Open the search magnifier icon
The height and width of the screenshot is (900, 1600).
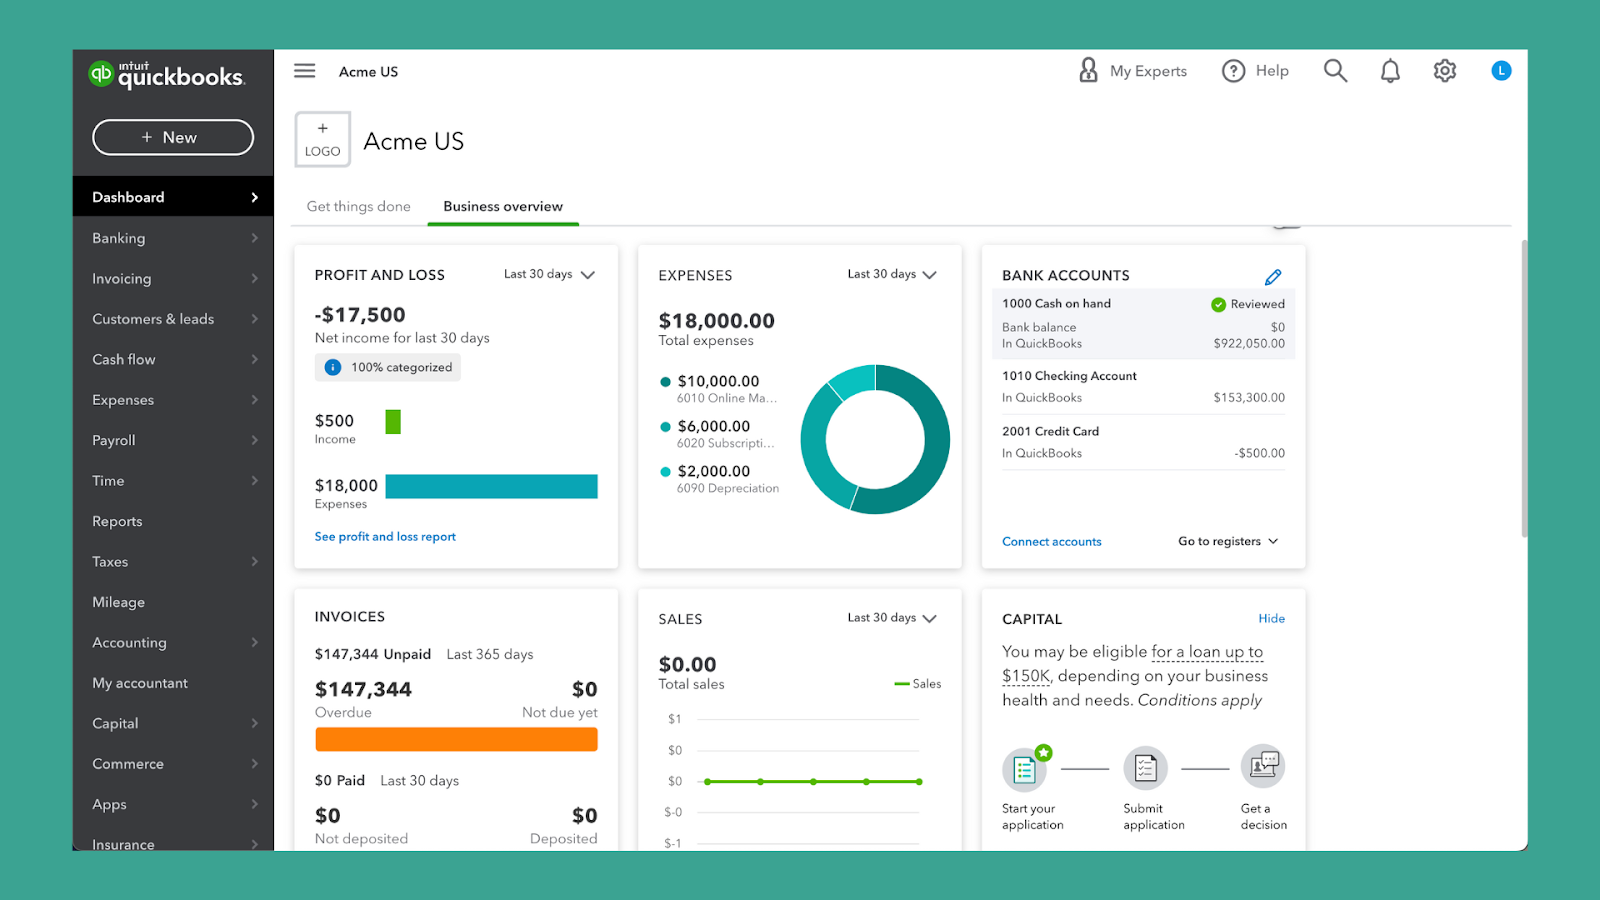coord(1335,71)
